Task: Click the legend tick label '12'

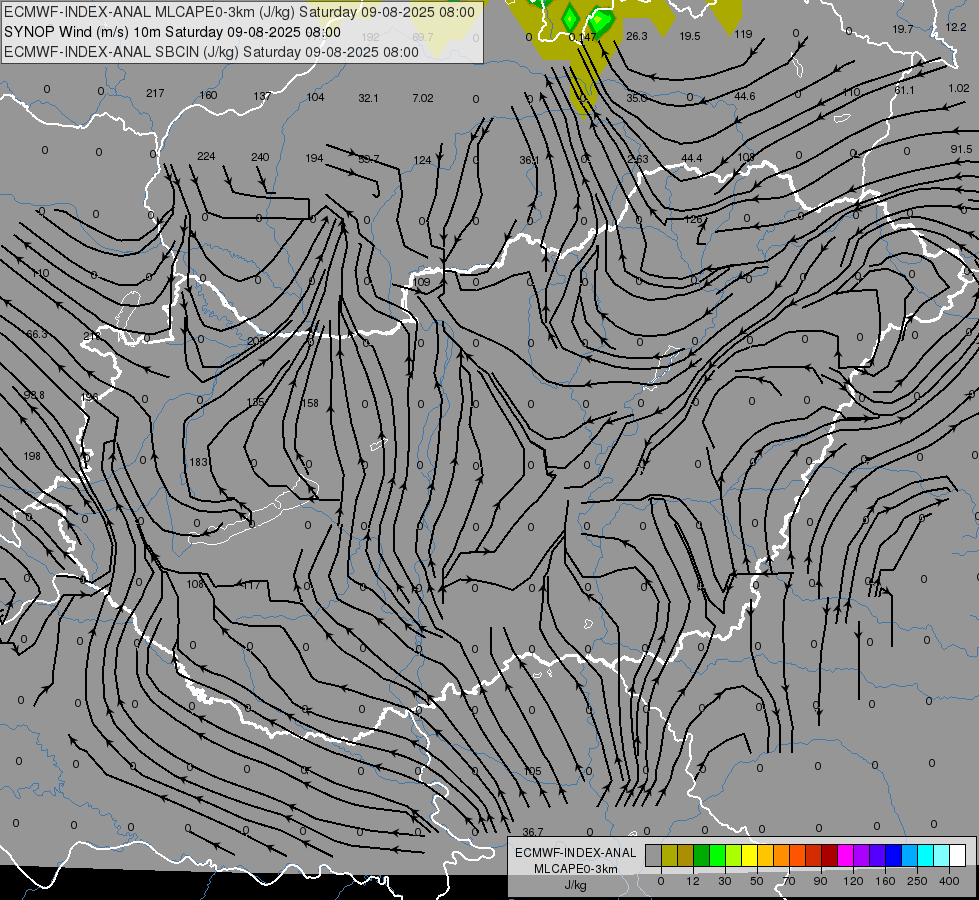Action: click(x=692, y=881)
